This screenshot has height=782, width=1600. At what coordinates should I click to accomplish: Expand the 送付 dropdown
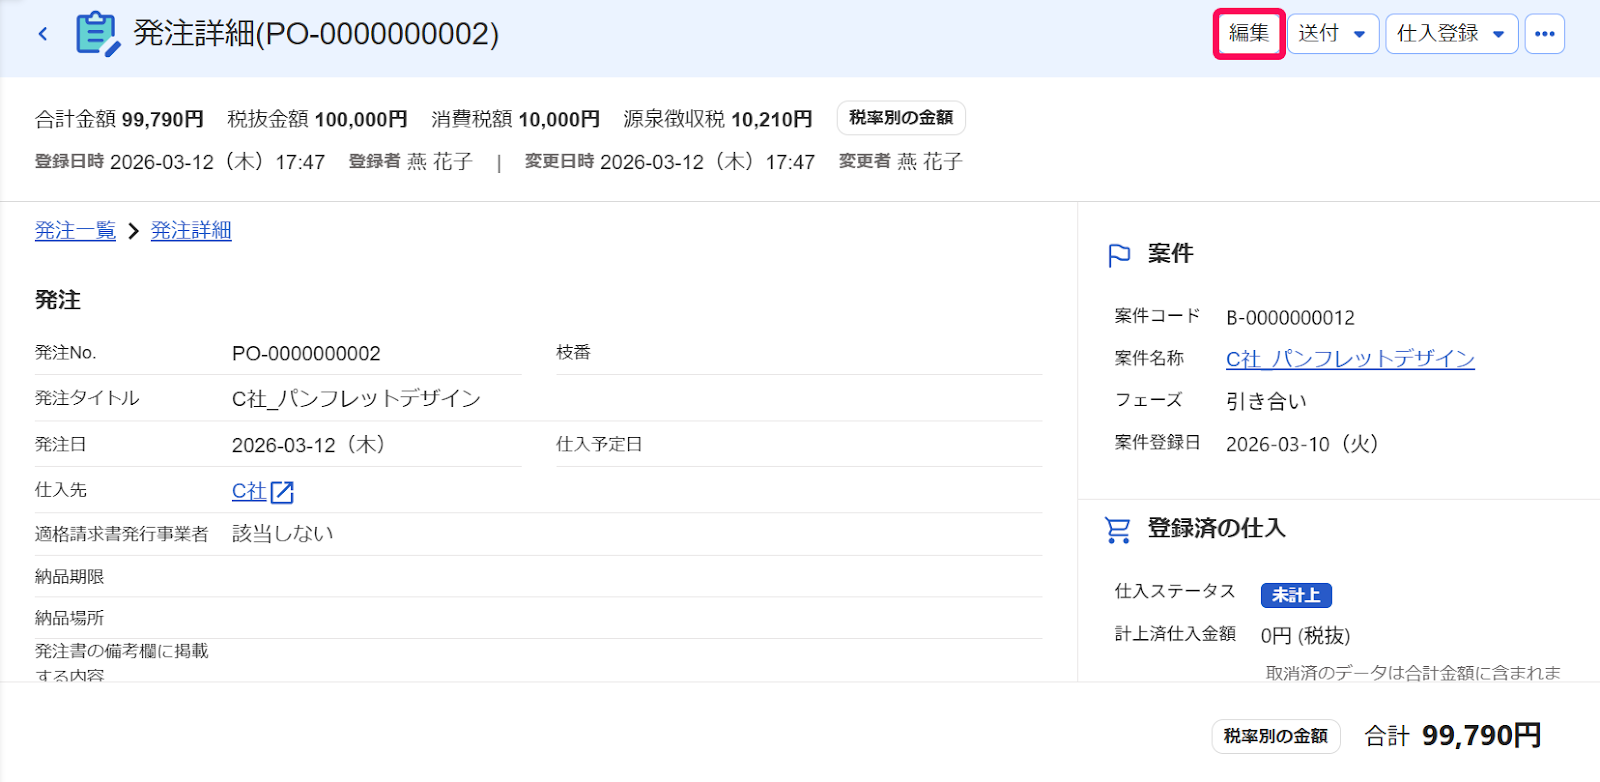[x=1333, y=34]
